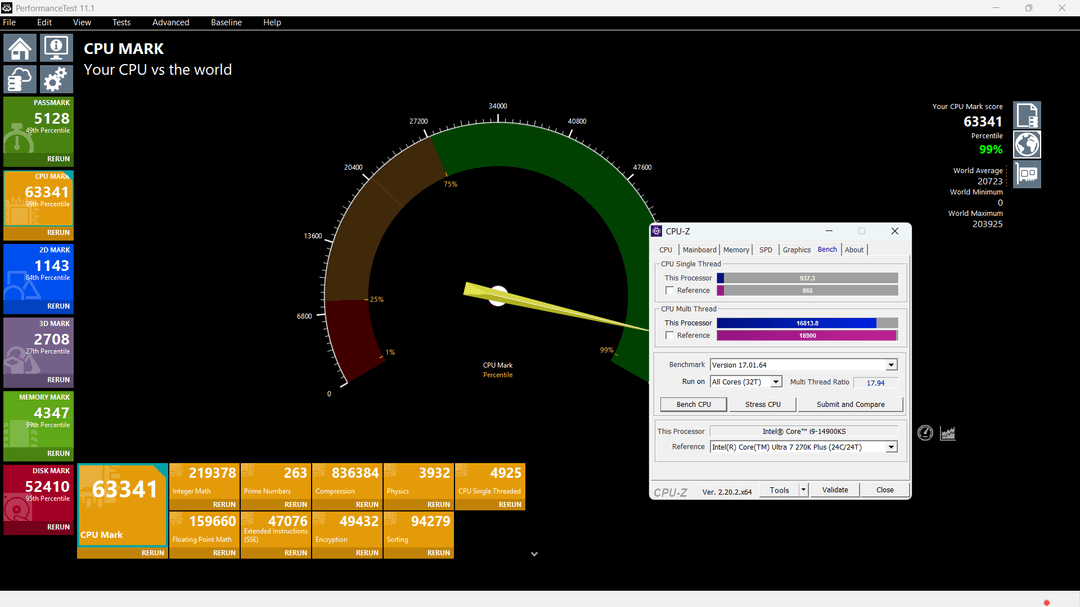This screenshot has width=1080, height=607.
Task: Open the Compression 836384 tile
Action: point(347,481)
